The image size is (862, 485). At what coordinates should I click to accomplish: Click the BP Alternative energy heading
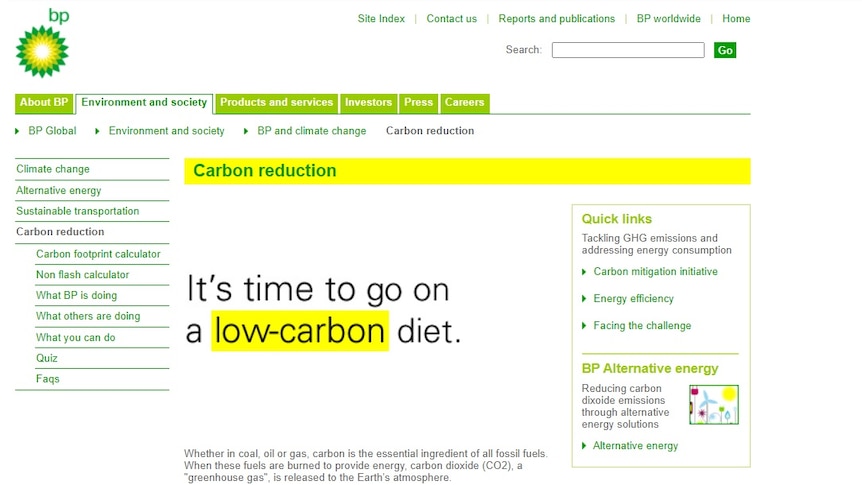[x=650, y=368]
